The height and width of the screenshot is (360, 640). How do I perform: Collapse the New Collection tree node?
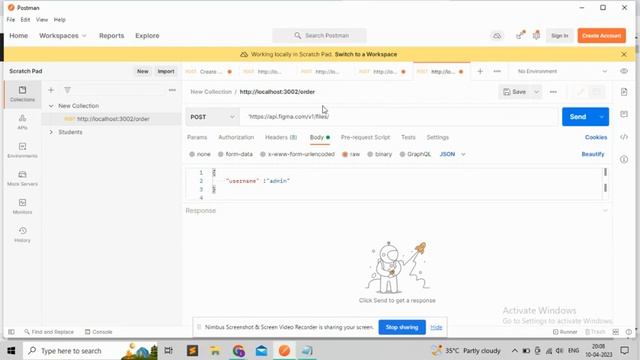pyautogui.click(x=51, y=106)
